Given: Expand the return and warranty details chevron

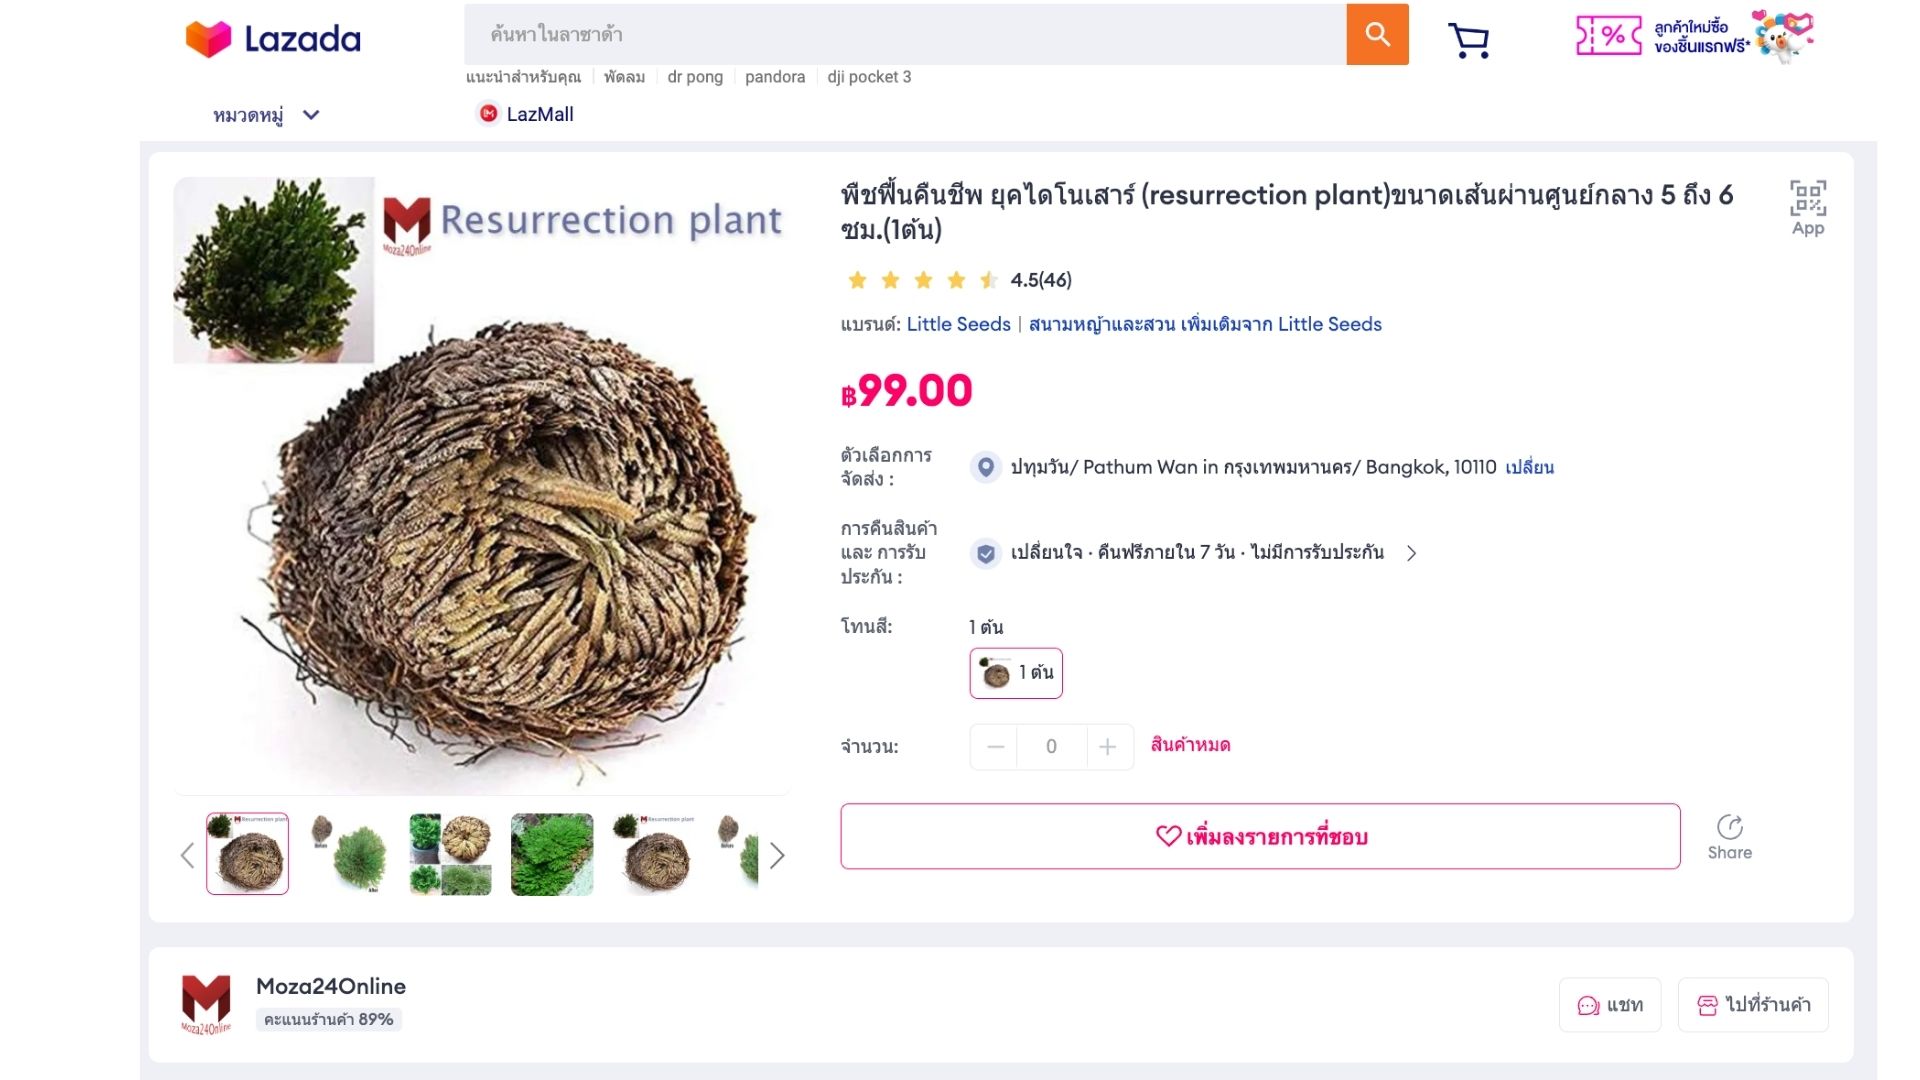Looking at the screenshot, I should pos(1411,553).
